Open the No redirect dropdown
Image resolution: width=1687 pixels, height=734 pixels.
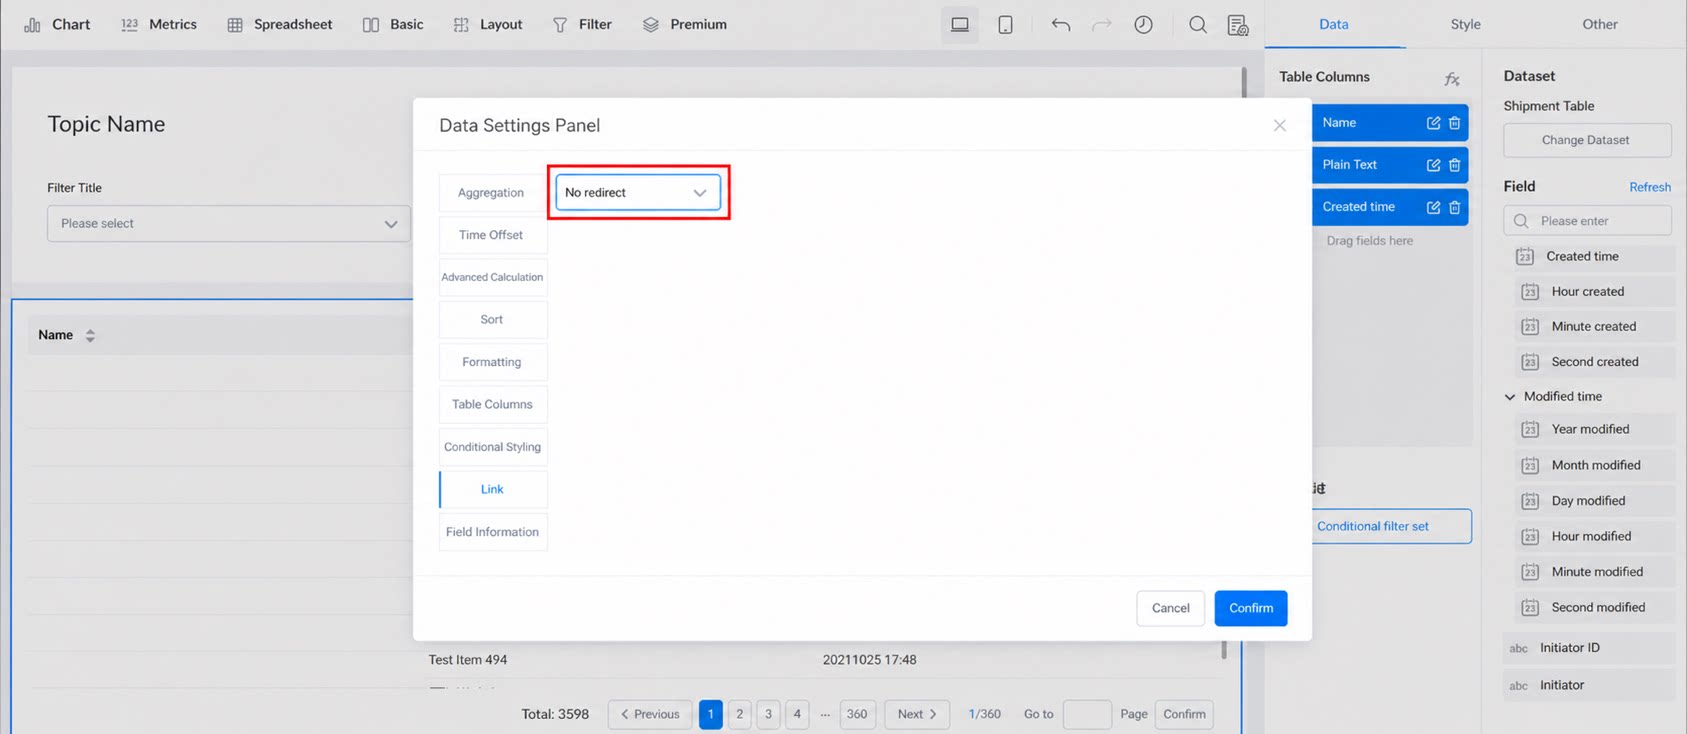coord(637,192)
